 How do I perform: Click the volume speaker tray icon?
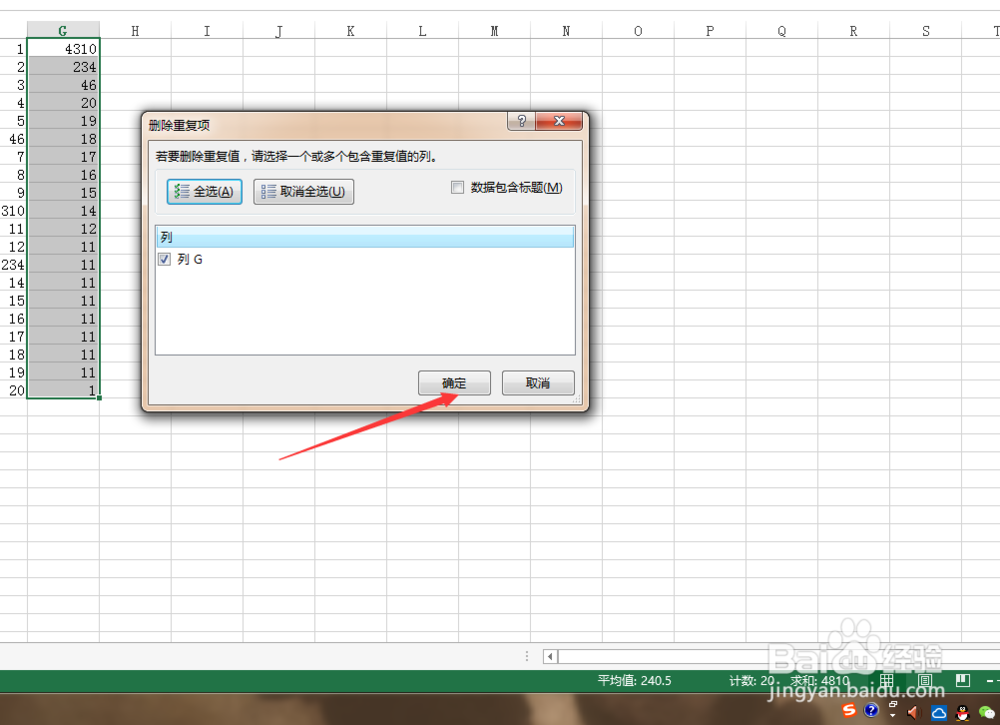[x=914, y=712]
